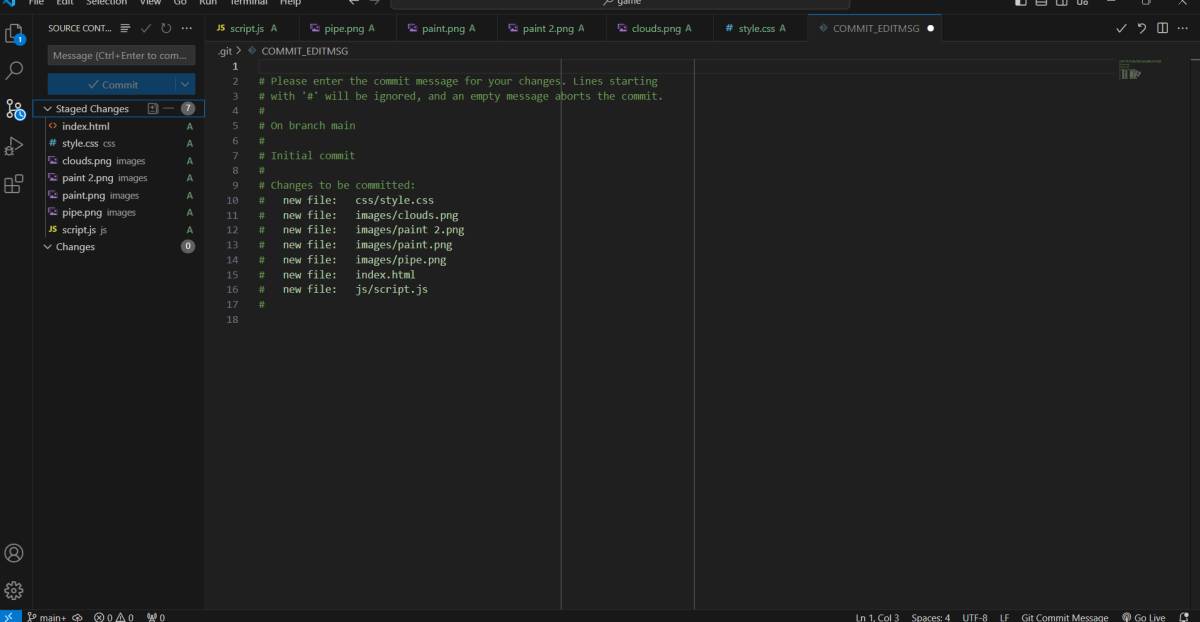Screen dimensions: 1200x622
Task: Split the editor to the right
Action: (1162, 28)
